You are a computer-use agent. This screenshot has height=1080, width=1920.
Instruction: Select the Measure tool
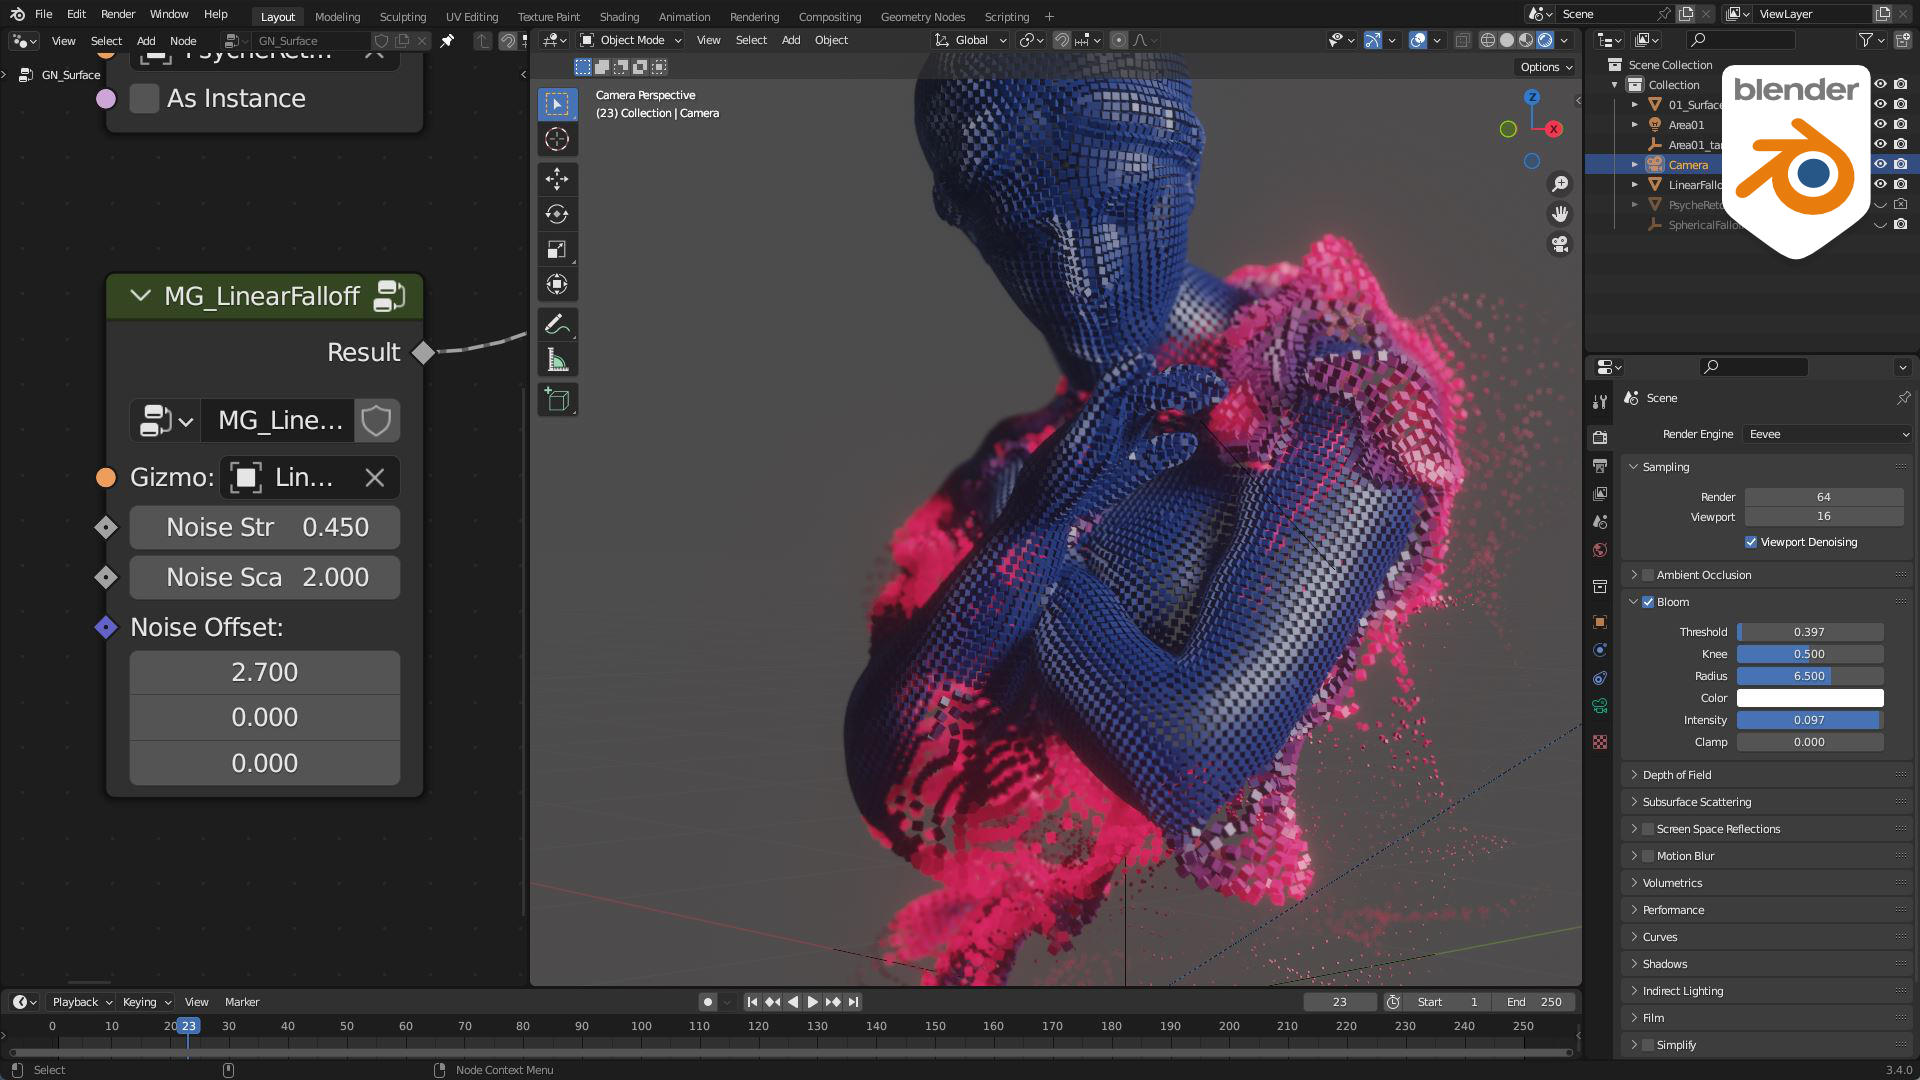pyautogui.click(x=557, y=358)
